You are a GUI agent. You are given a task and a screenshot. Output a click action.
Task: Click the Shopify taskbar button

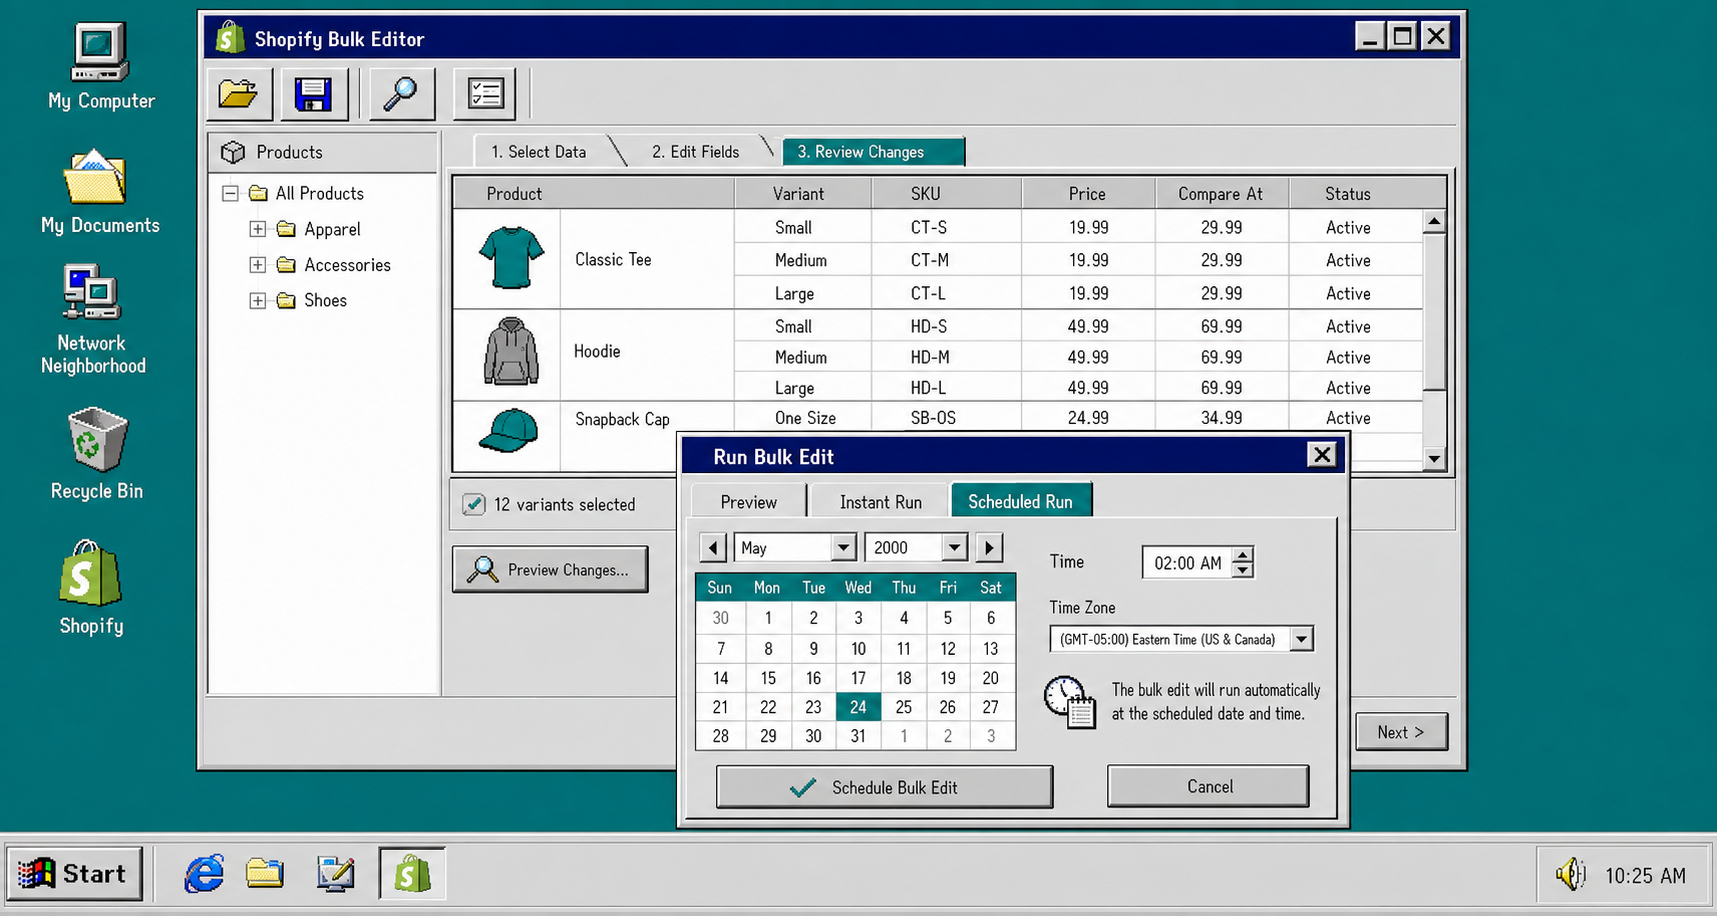point(412,873)
